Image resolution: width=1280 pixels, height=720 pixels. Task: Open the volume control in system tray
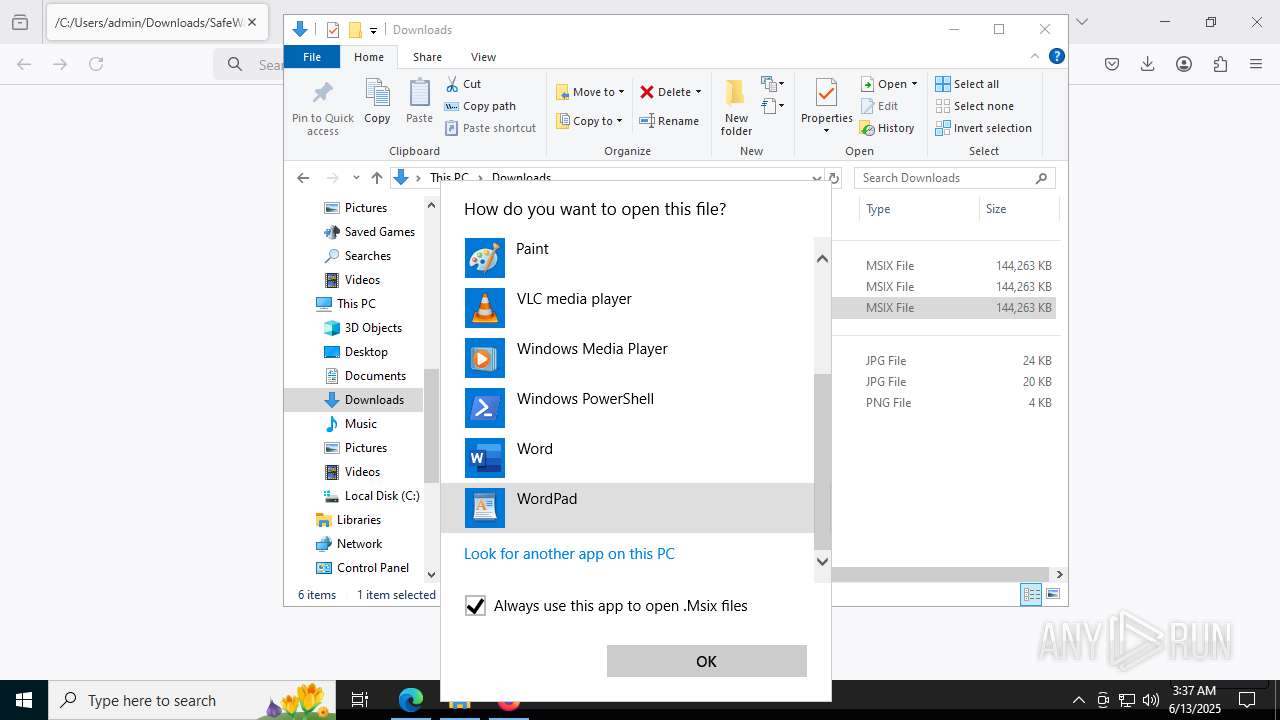coord(1151,700)
